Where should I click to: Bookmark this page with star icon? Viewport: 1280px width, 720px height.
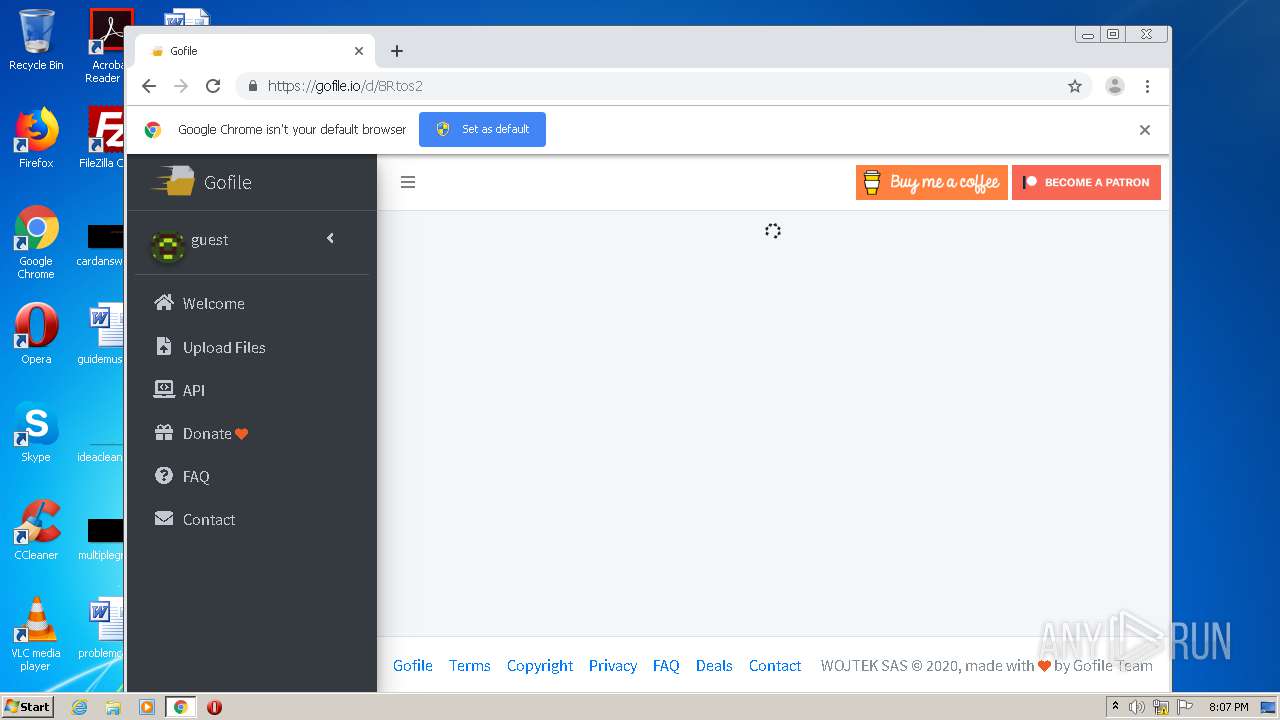tap(1075, 86)
